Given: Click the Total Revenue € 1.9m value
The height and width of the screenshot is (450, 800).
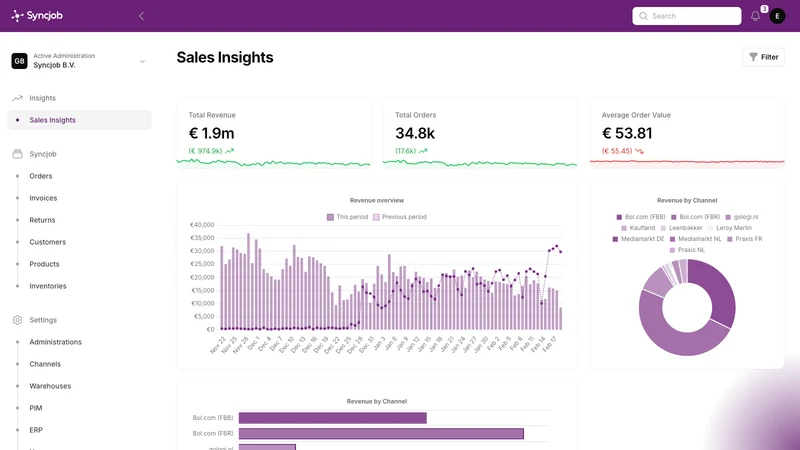Looking at the screenshot, I should click(x=211, y=133).
